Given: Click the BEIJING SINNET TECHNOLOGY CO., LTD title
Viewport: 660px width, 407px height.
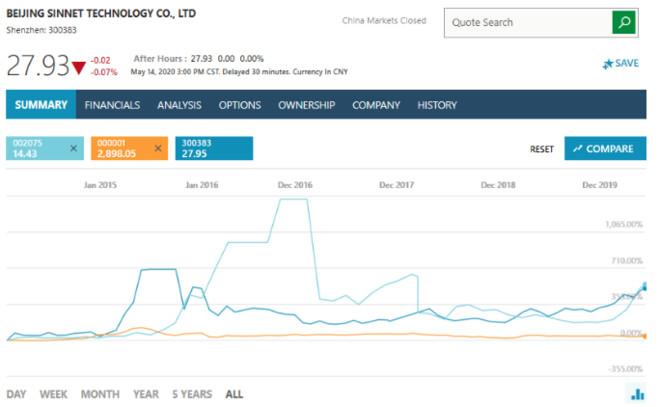Looking at the screenshot, I should pyautogui.click(x=101, y=13).
